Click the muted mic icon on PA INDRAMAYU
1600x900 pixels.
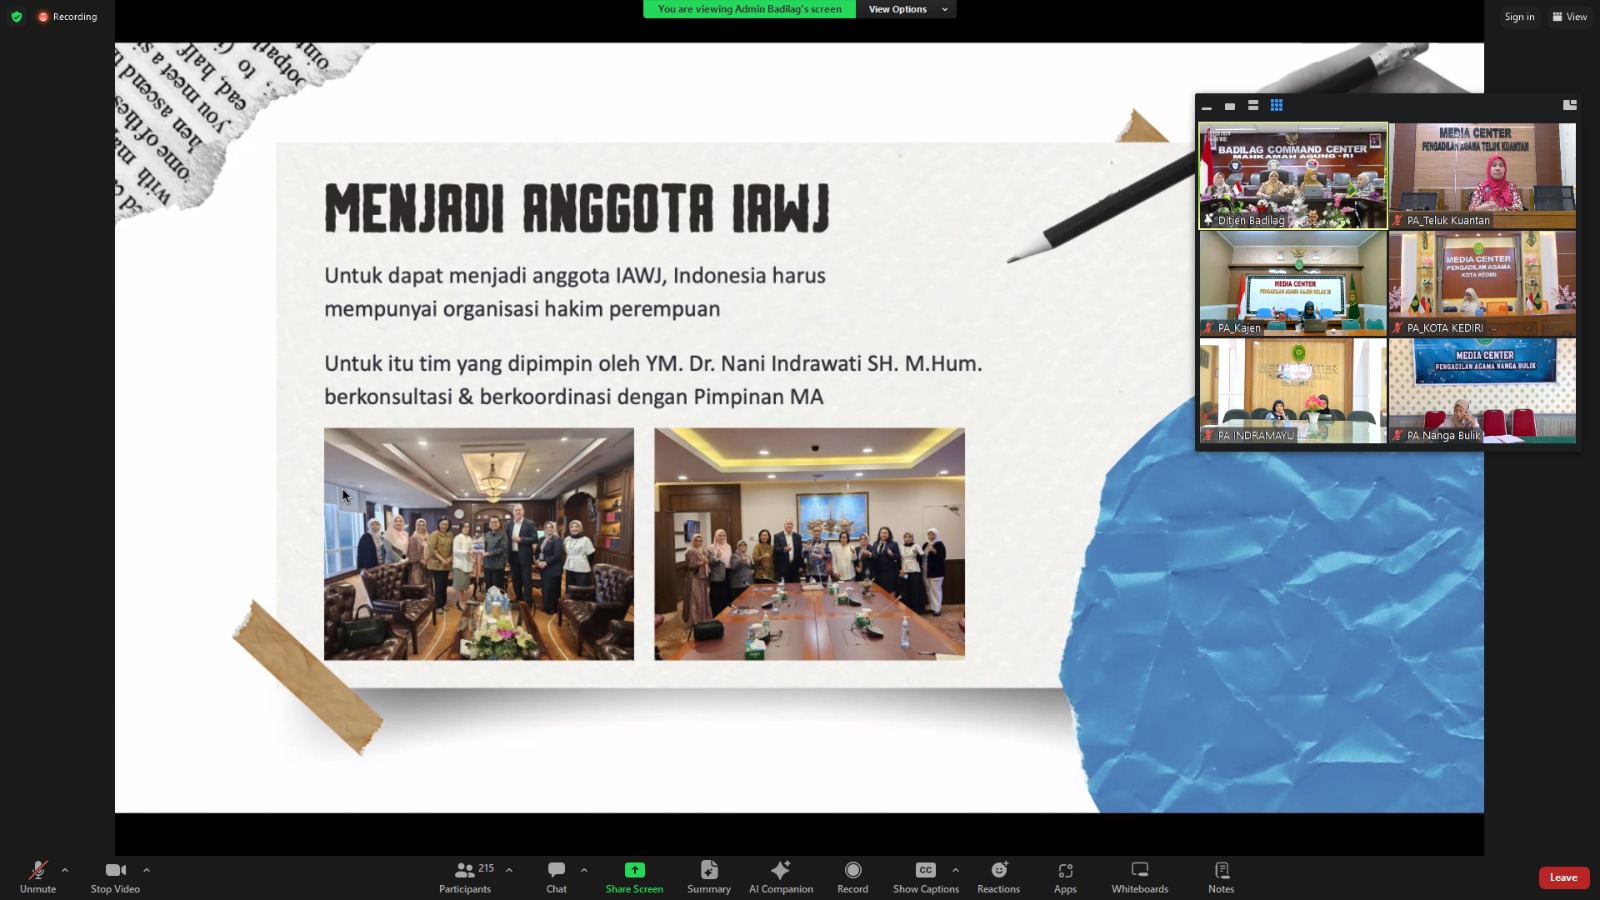pos(1208,435)
